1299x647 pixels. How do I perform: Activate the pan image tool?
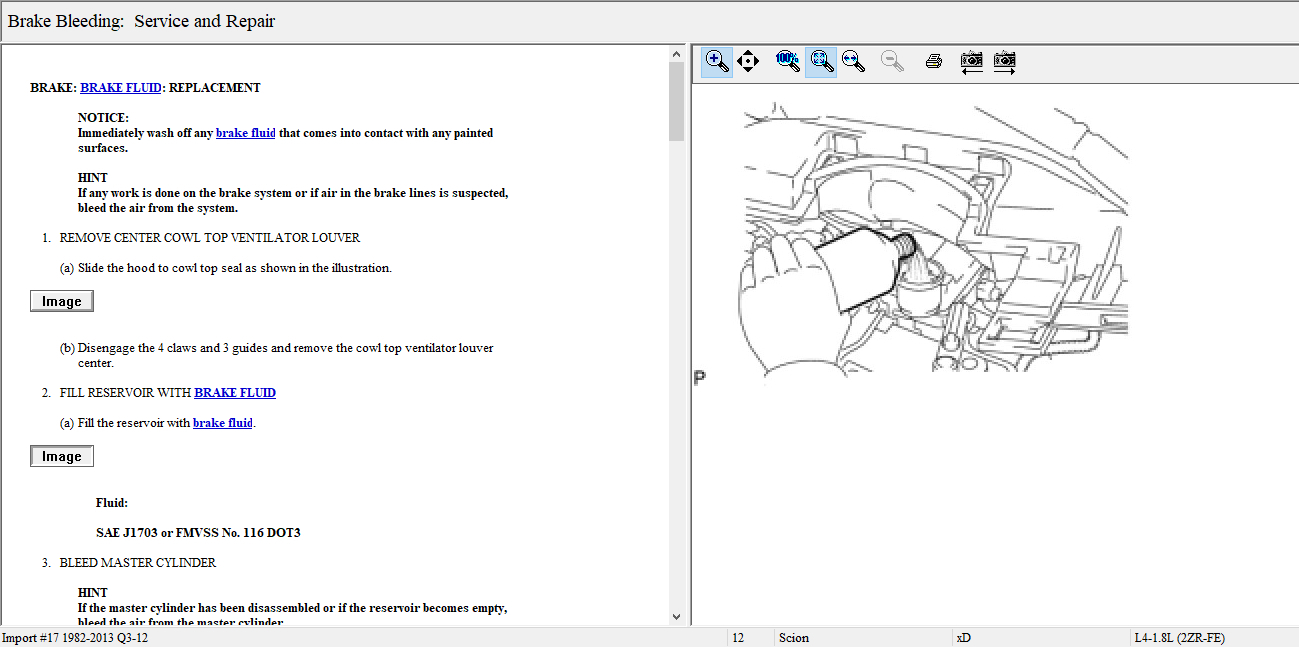(748, 61)
